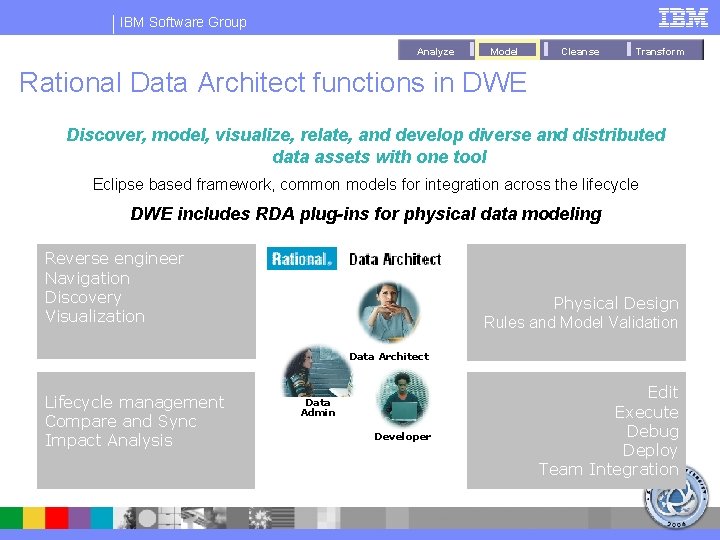Click 'Visualization' text in gray box

[x=95, y=316]
